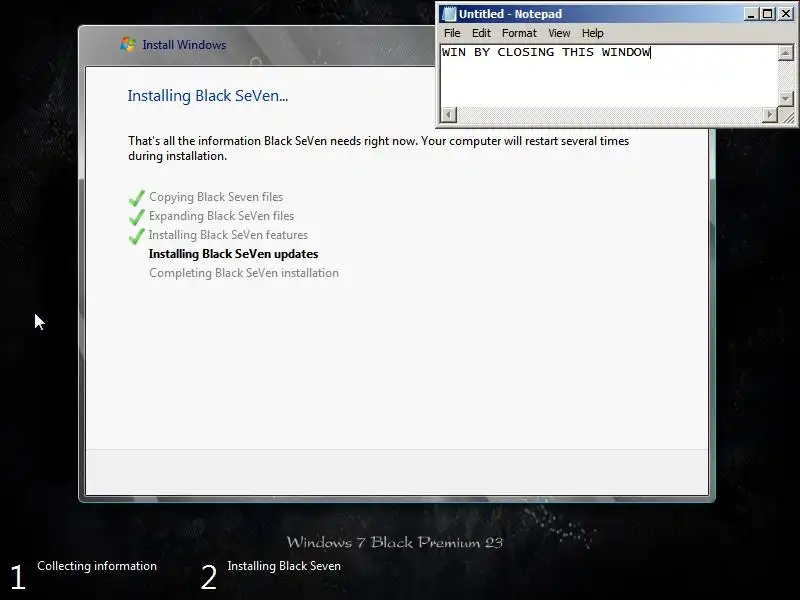
Task: Click Notepad horizontal scrollbar left arrow
Action: (448, 115)
